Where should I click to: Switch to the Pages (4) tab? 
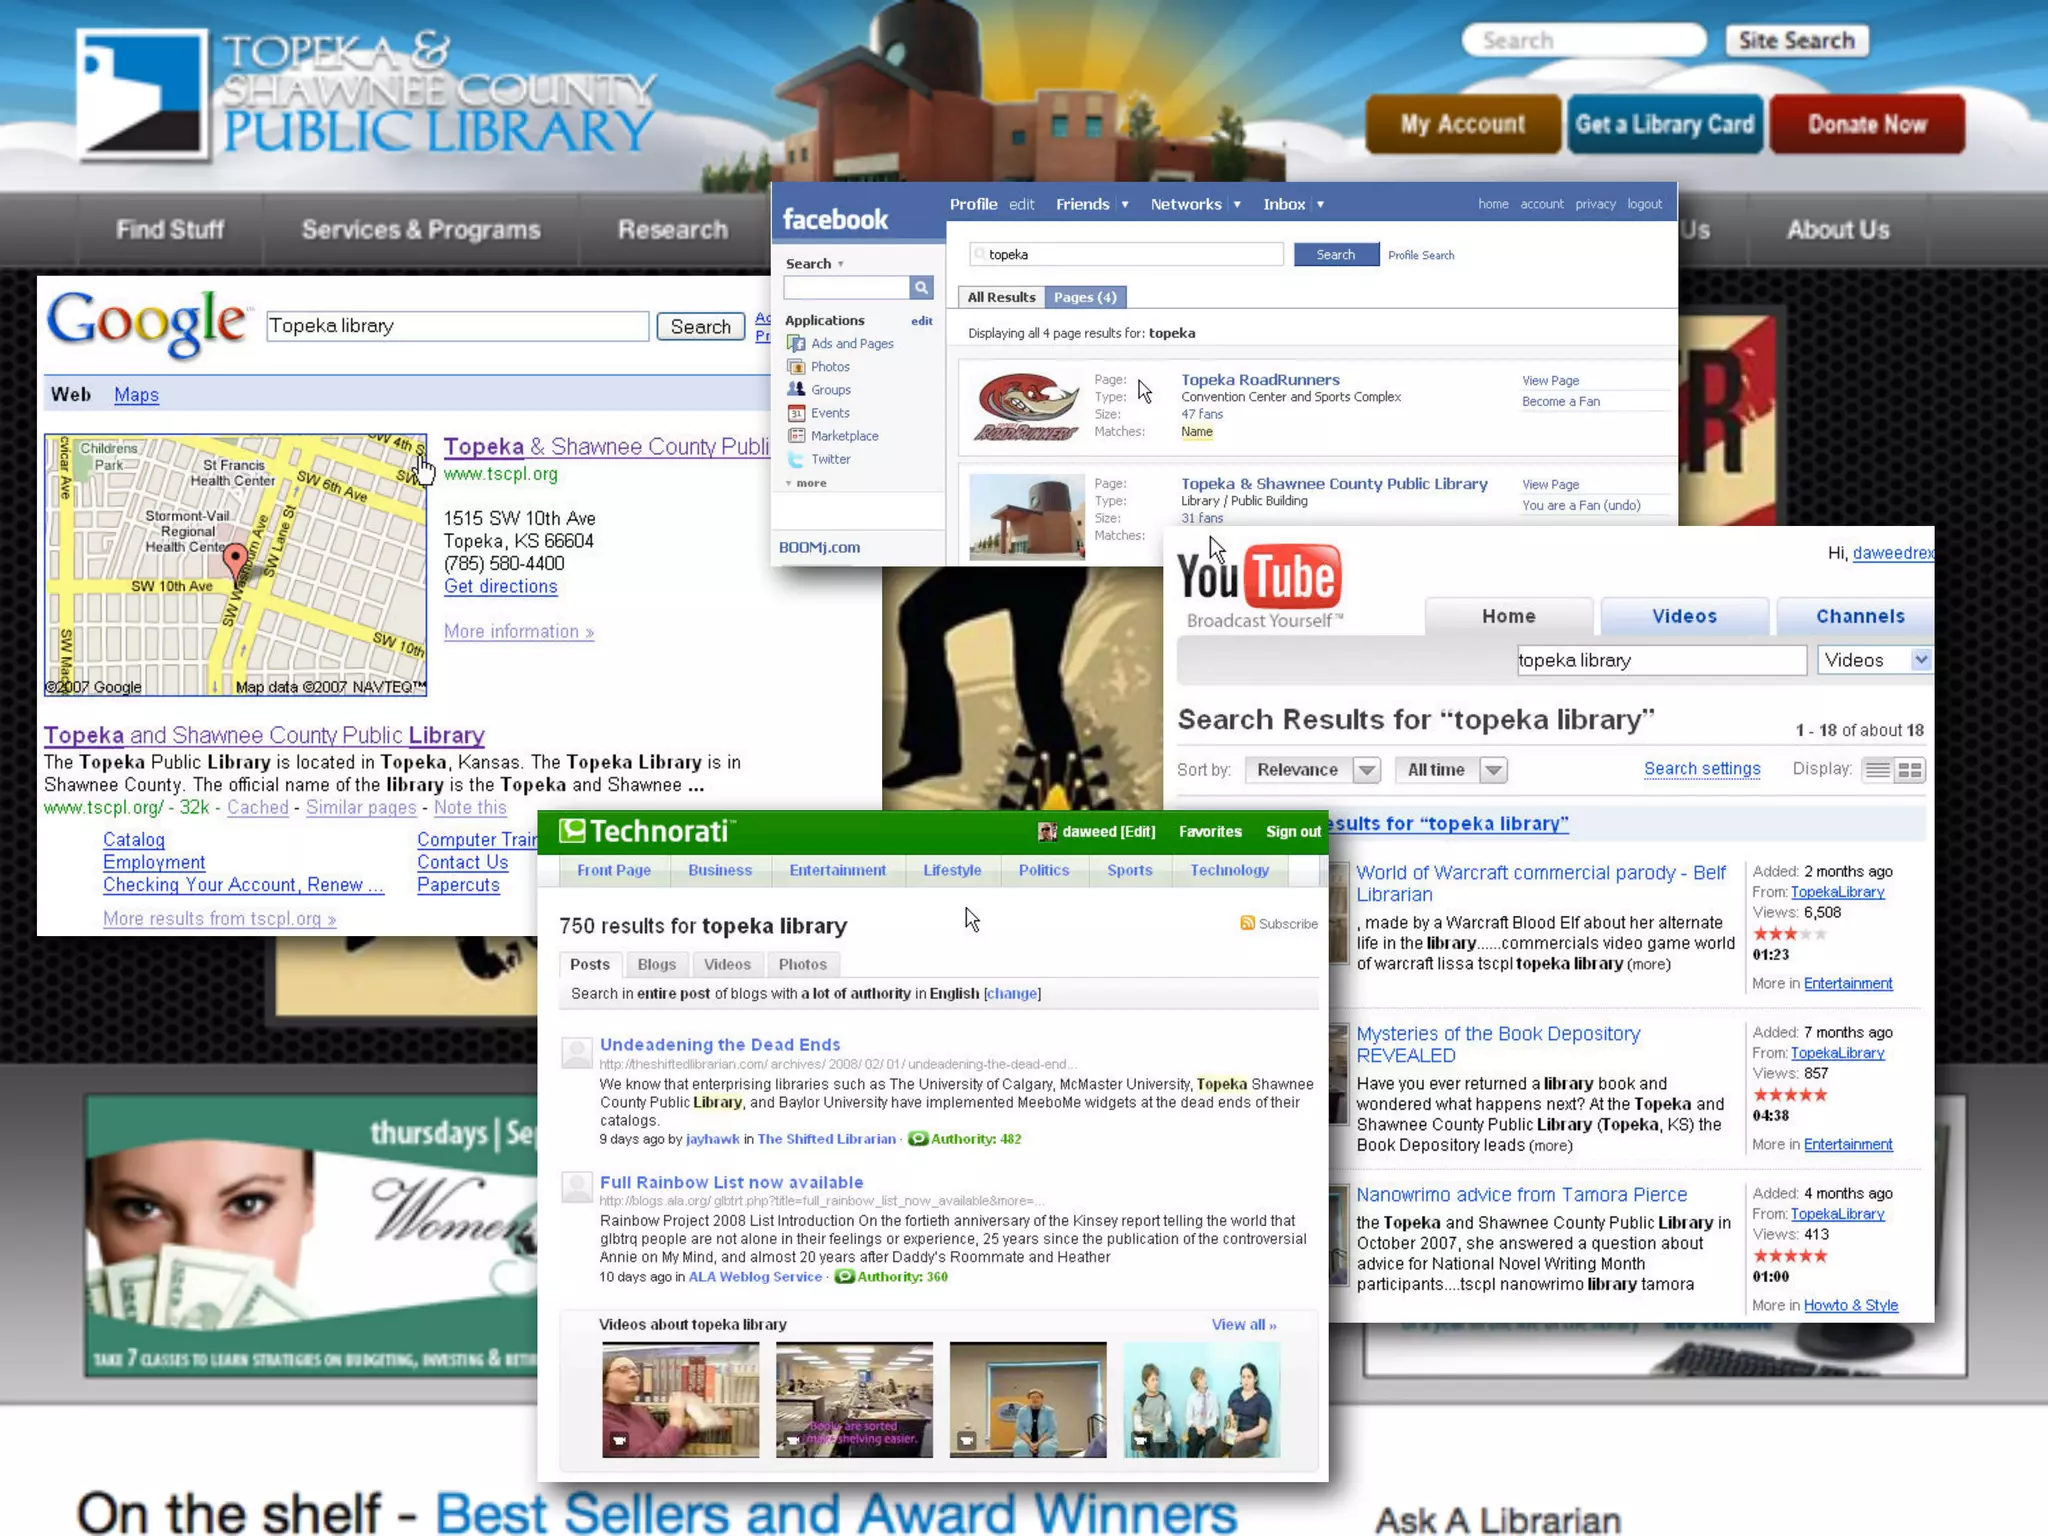(1085, 297)
